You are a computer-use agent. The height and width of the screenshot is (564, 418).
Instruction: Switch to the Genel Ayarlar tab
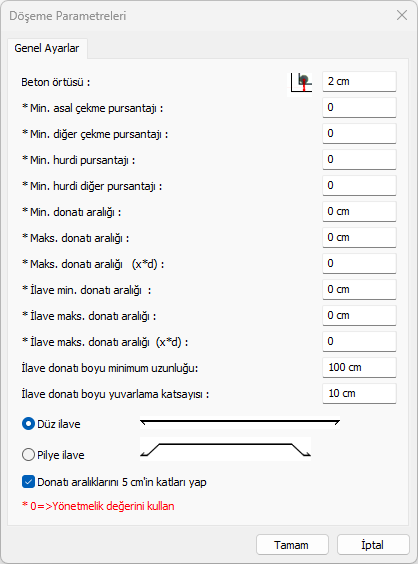click(47, 48)
